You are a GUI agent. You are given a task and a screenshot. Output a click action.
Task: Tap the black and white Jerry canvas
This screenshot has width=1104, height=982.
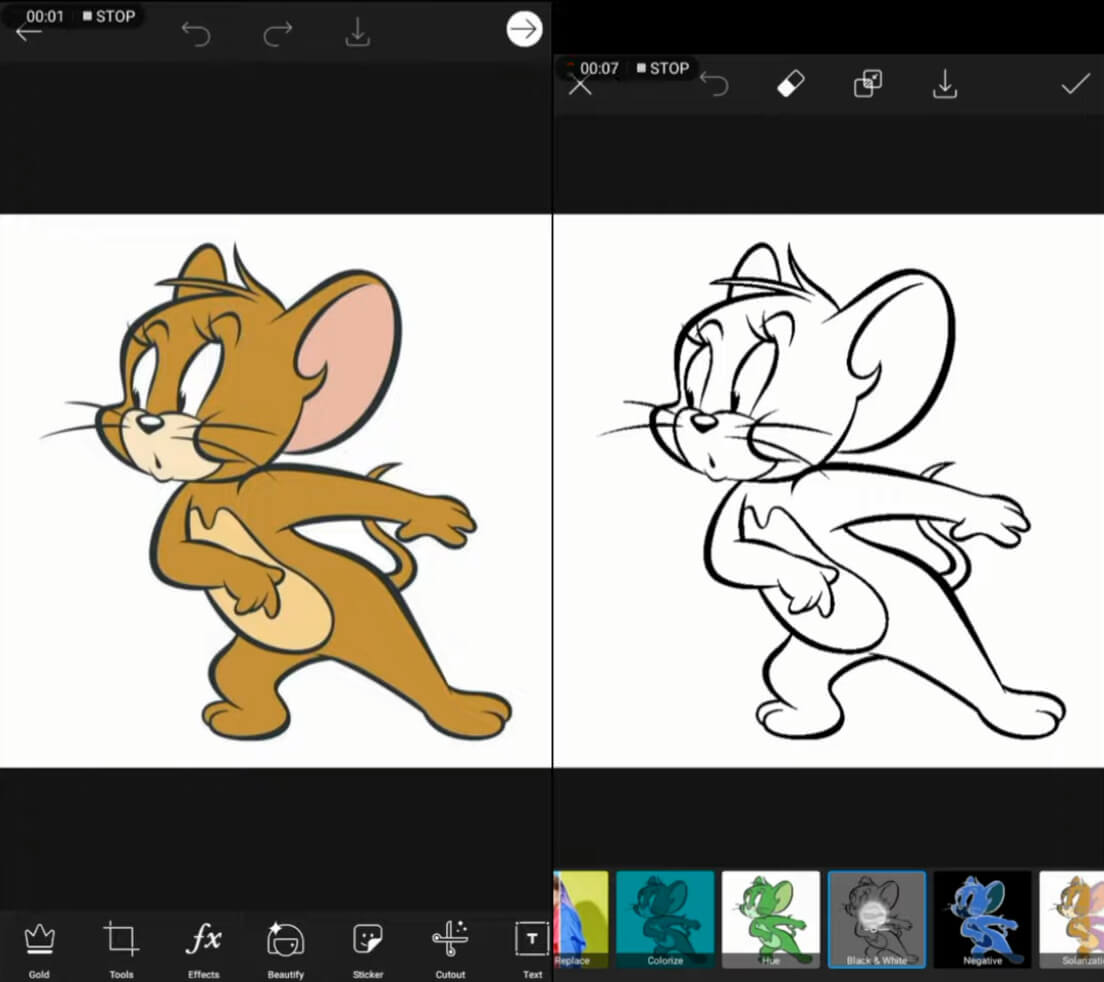coord(829,491)
